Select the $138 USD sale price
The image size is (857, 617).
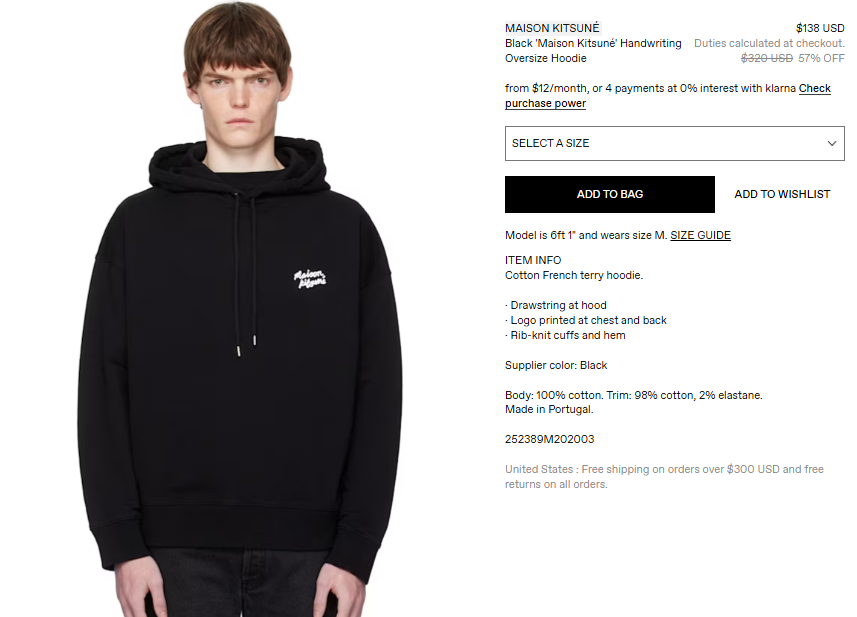820,28
